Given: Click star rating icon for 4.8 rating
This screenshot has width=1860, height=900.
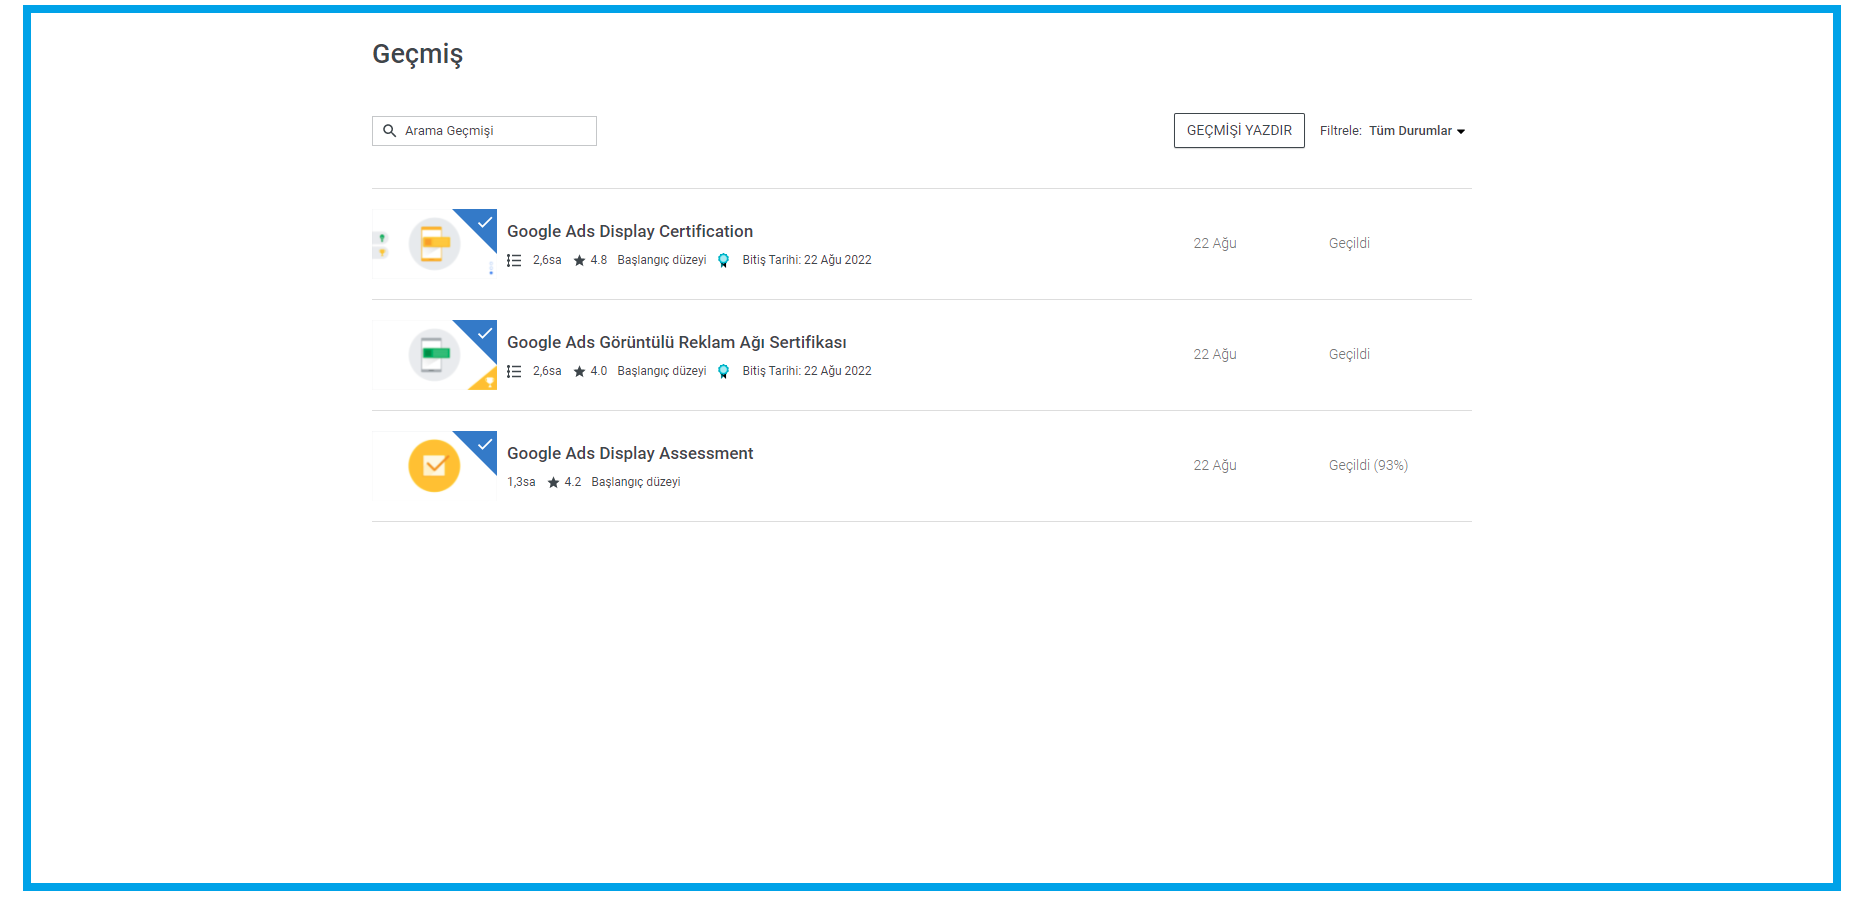Looking at the screenshot, I should click(x=579, y=260).
